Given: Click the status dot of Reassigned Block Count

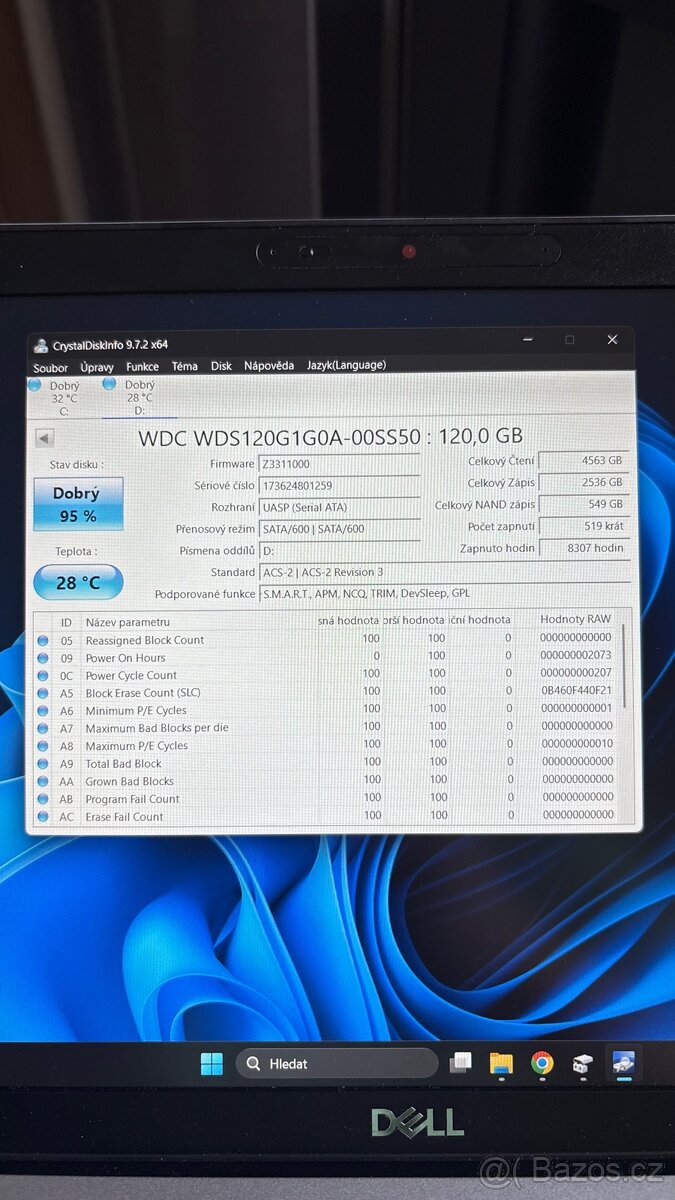Looking at the screenshot, I should (43, 641).
